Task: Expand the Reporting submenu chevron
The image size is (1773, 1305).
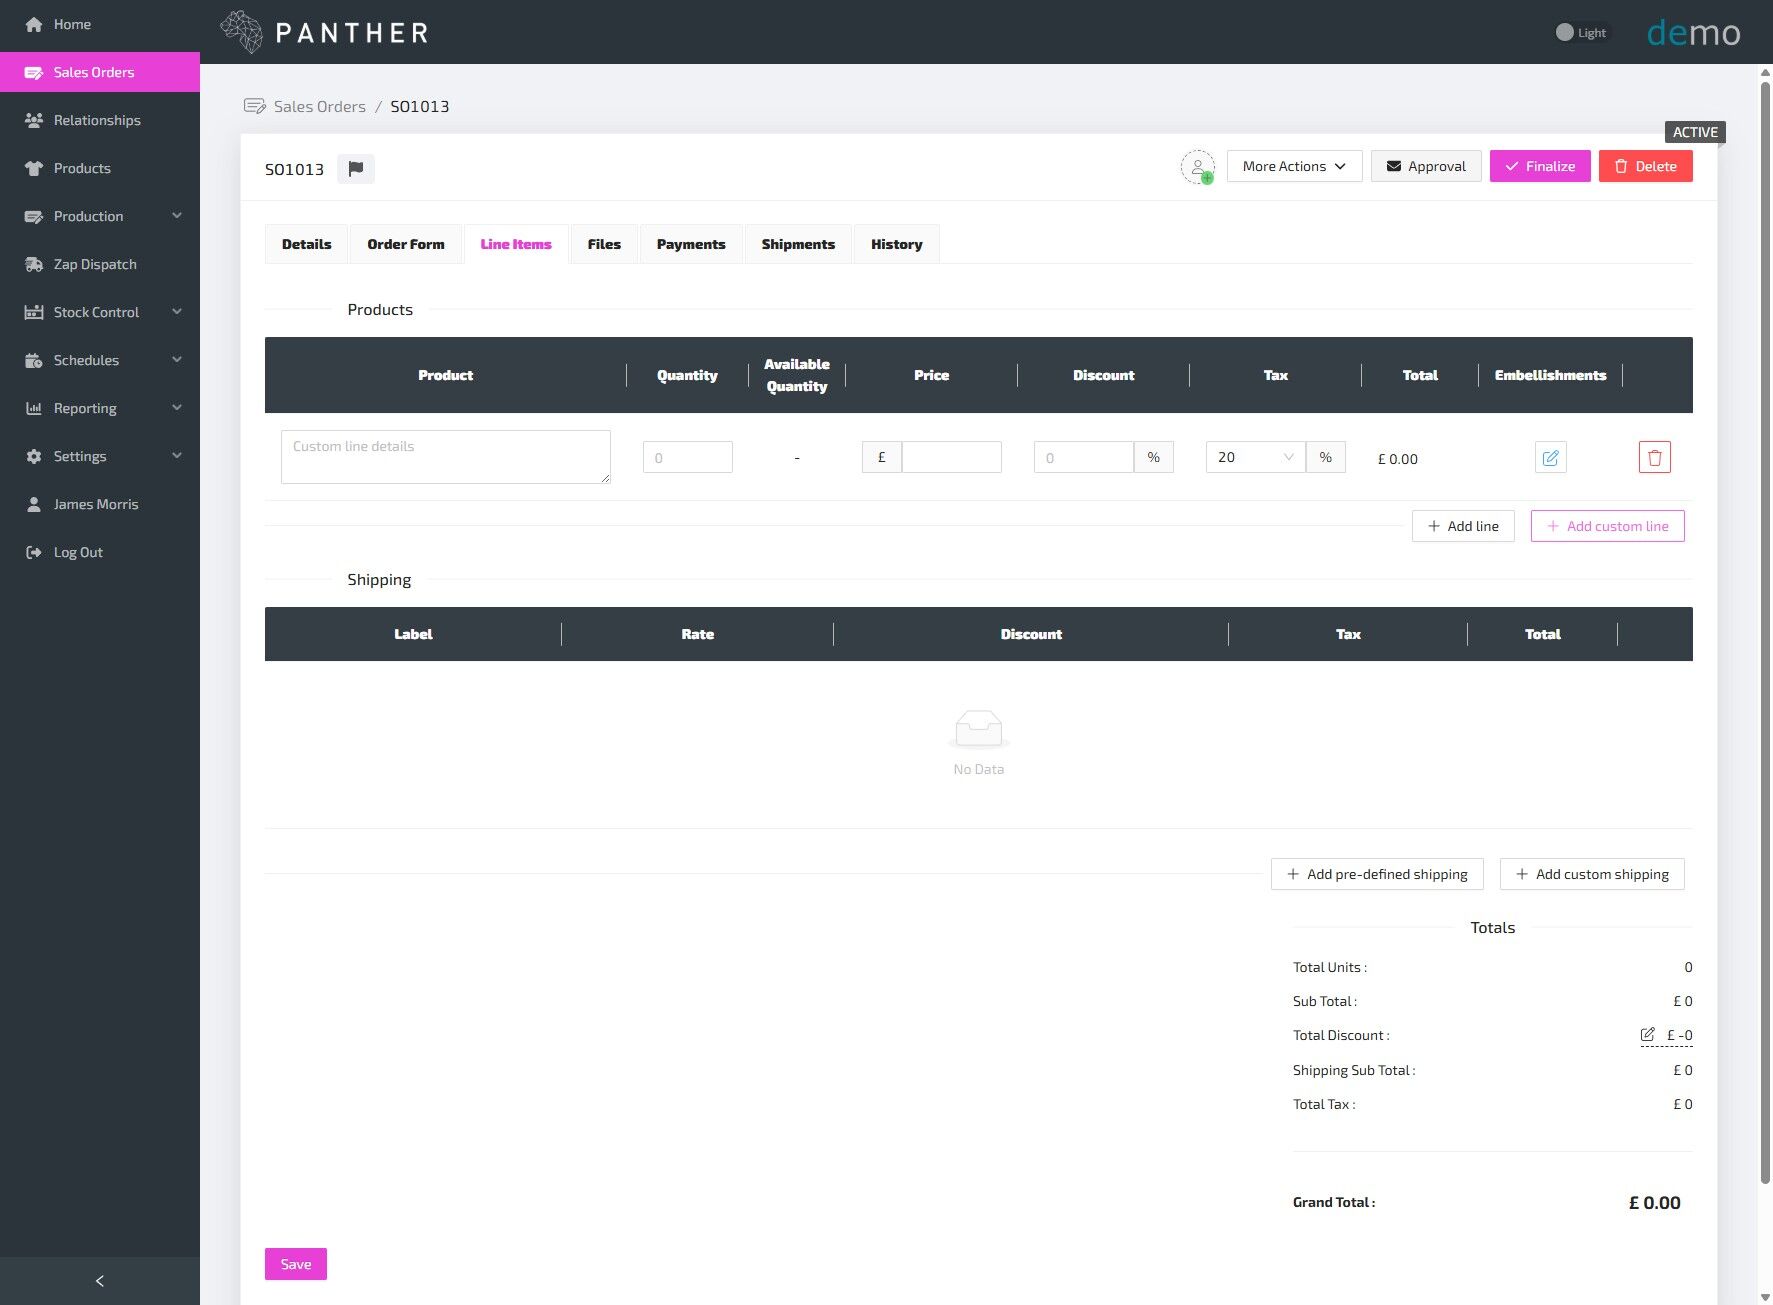Action: click(x=177, y=408)
